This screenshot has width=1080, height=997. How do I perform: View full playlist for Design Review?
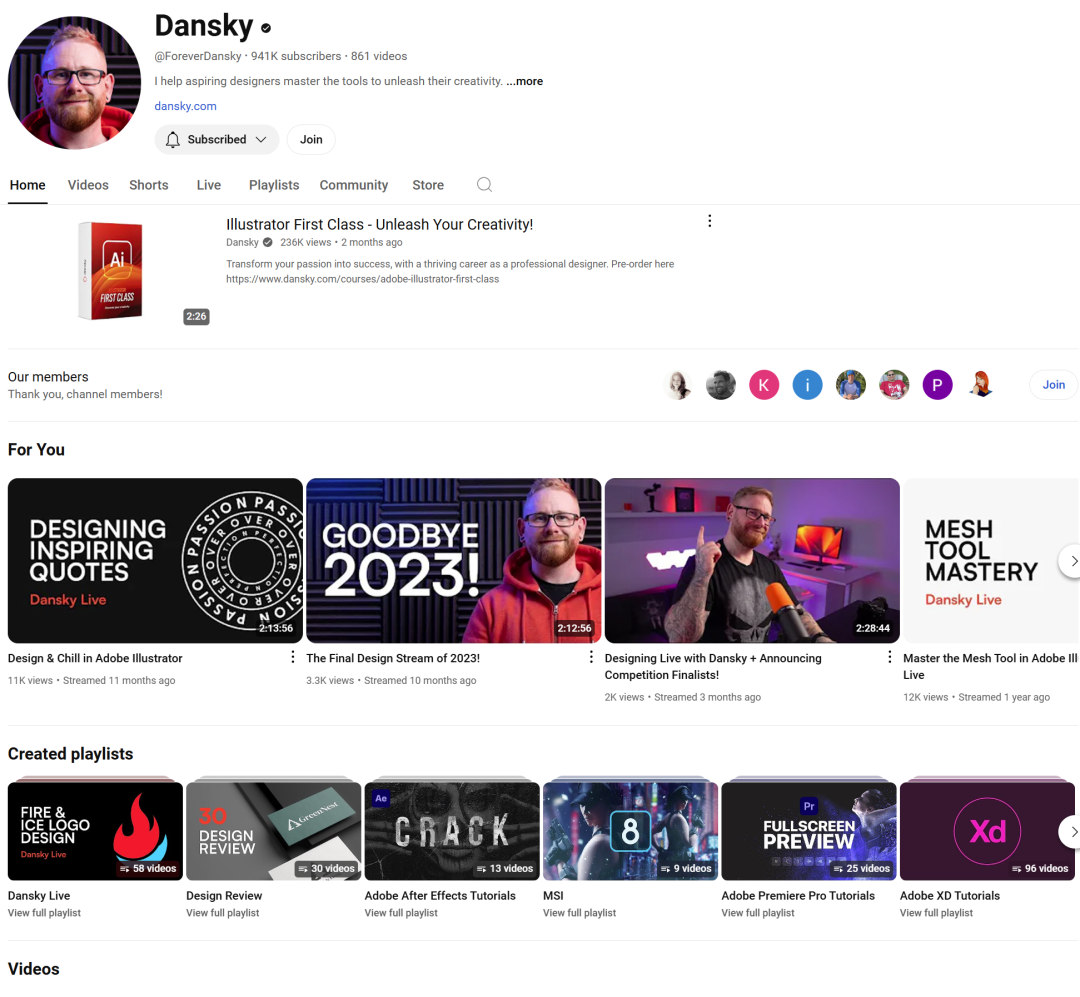coord(222,913)
